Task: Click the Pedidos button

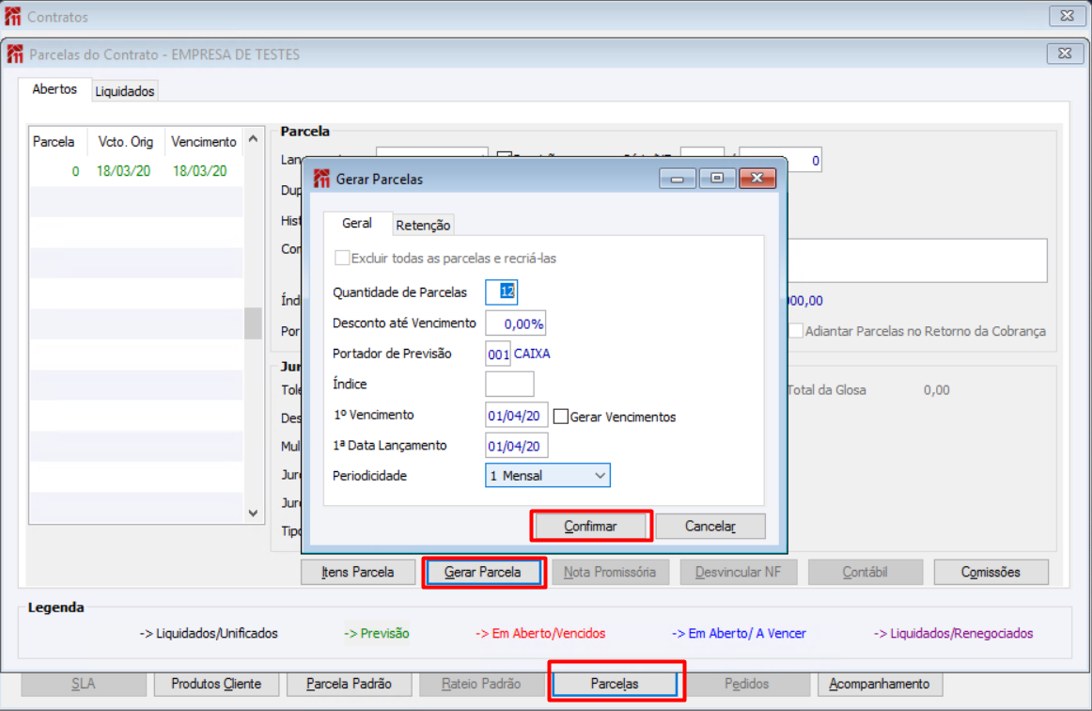Action: pos(747,684)
